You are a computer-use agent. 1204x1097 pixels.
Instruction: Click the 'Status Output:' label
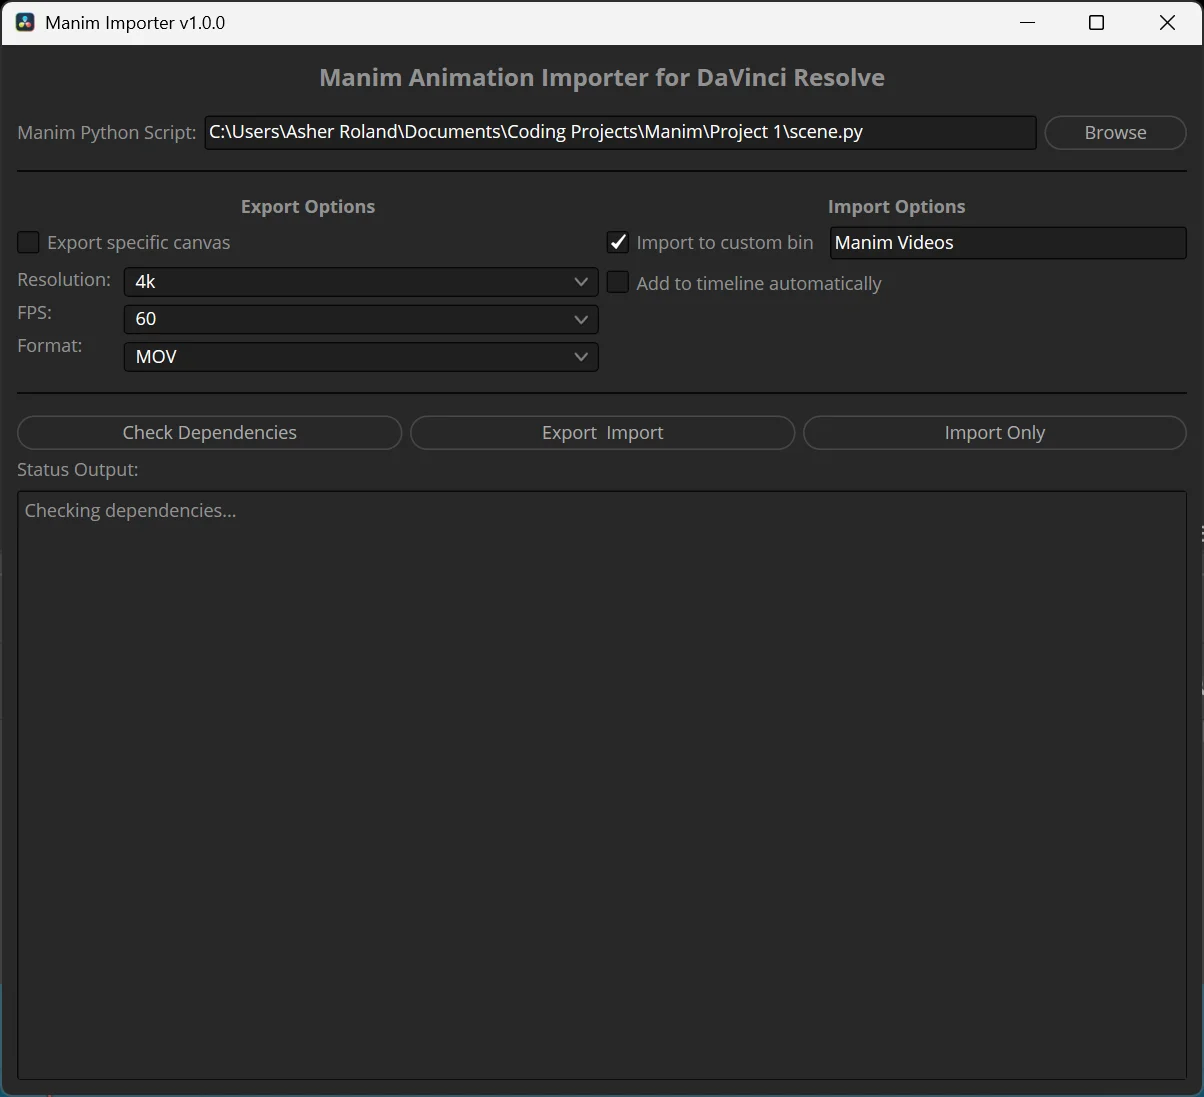pyautogui.click(x=78, y=470)
